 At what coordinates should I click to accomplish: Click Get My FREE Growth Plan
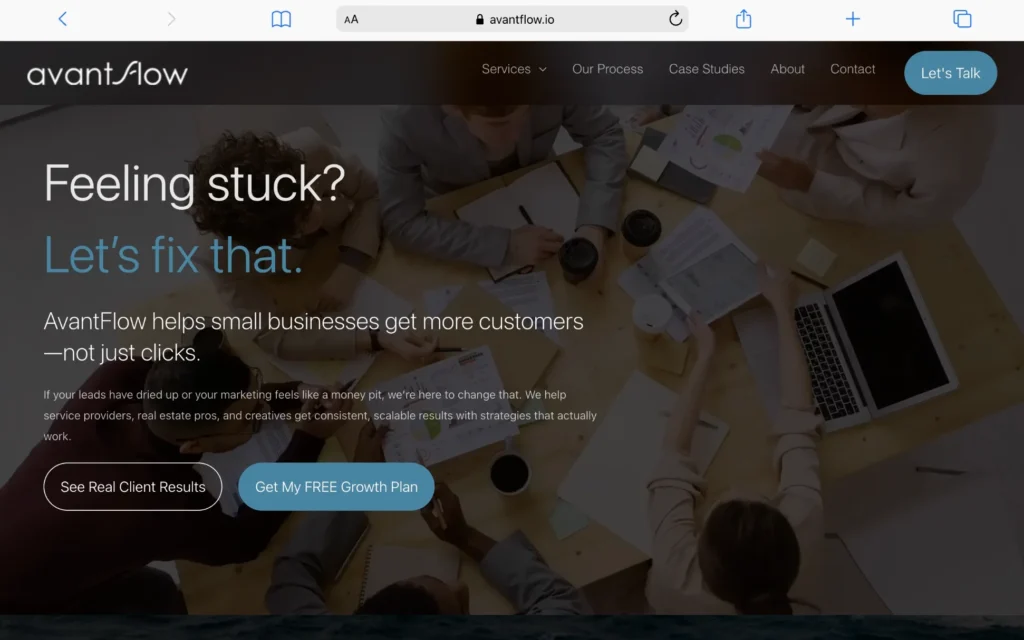336,487
